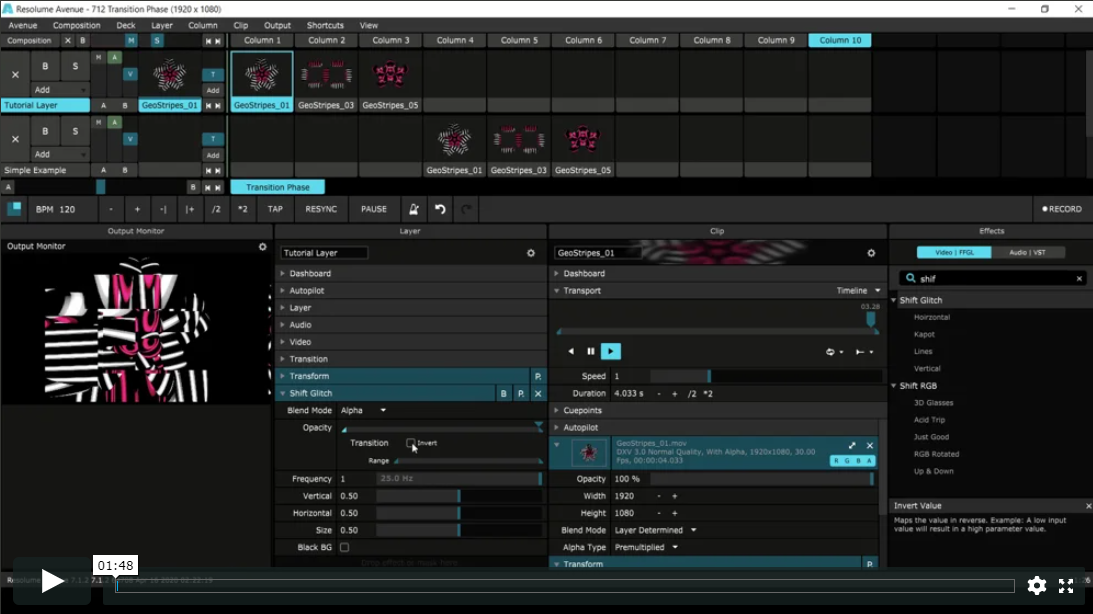Click the metronome icon in the tempo bar
This screenshot has height=614, width=1093.
click(x=413, y=209)
